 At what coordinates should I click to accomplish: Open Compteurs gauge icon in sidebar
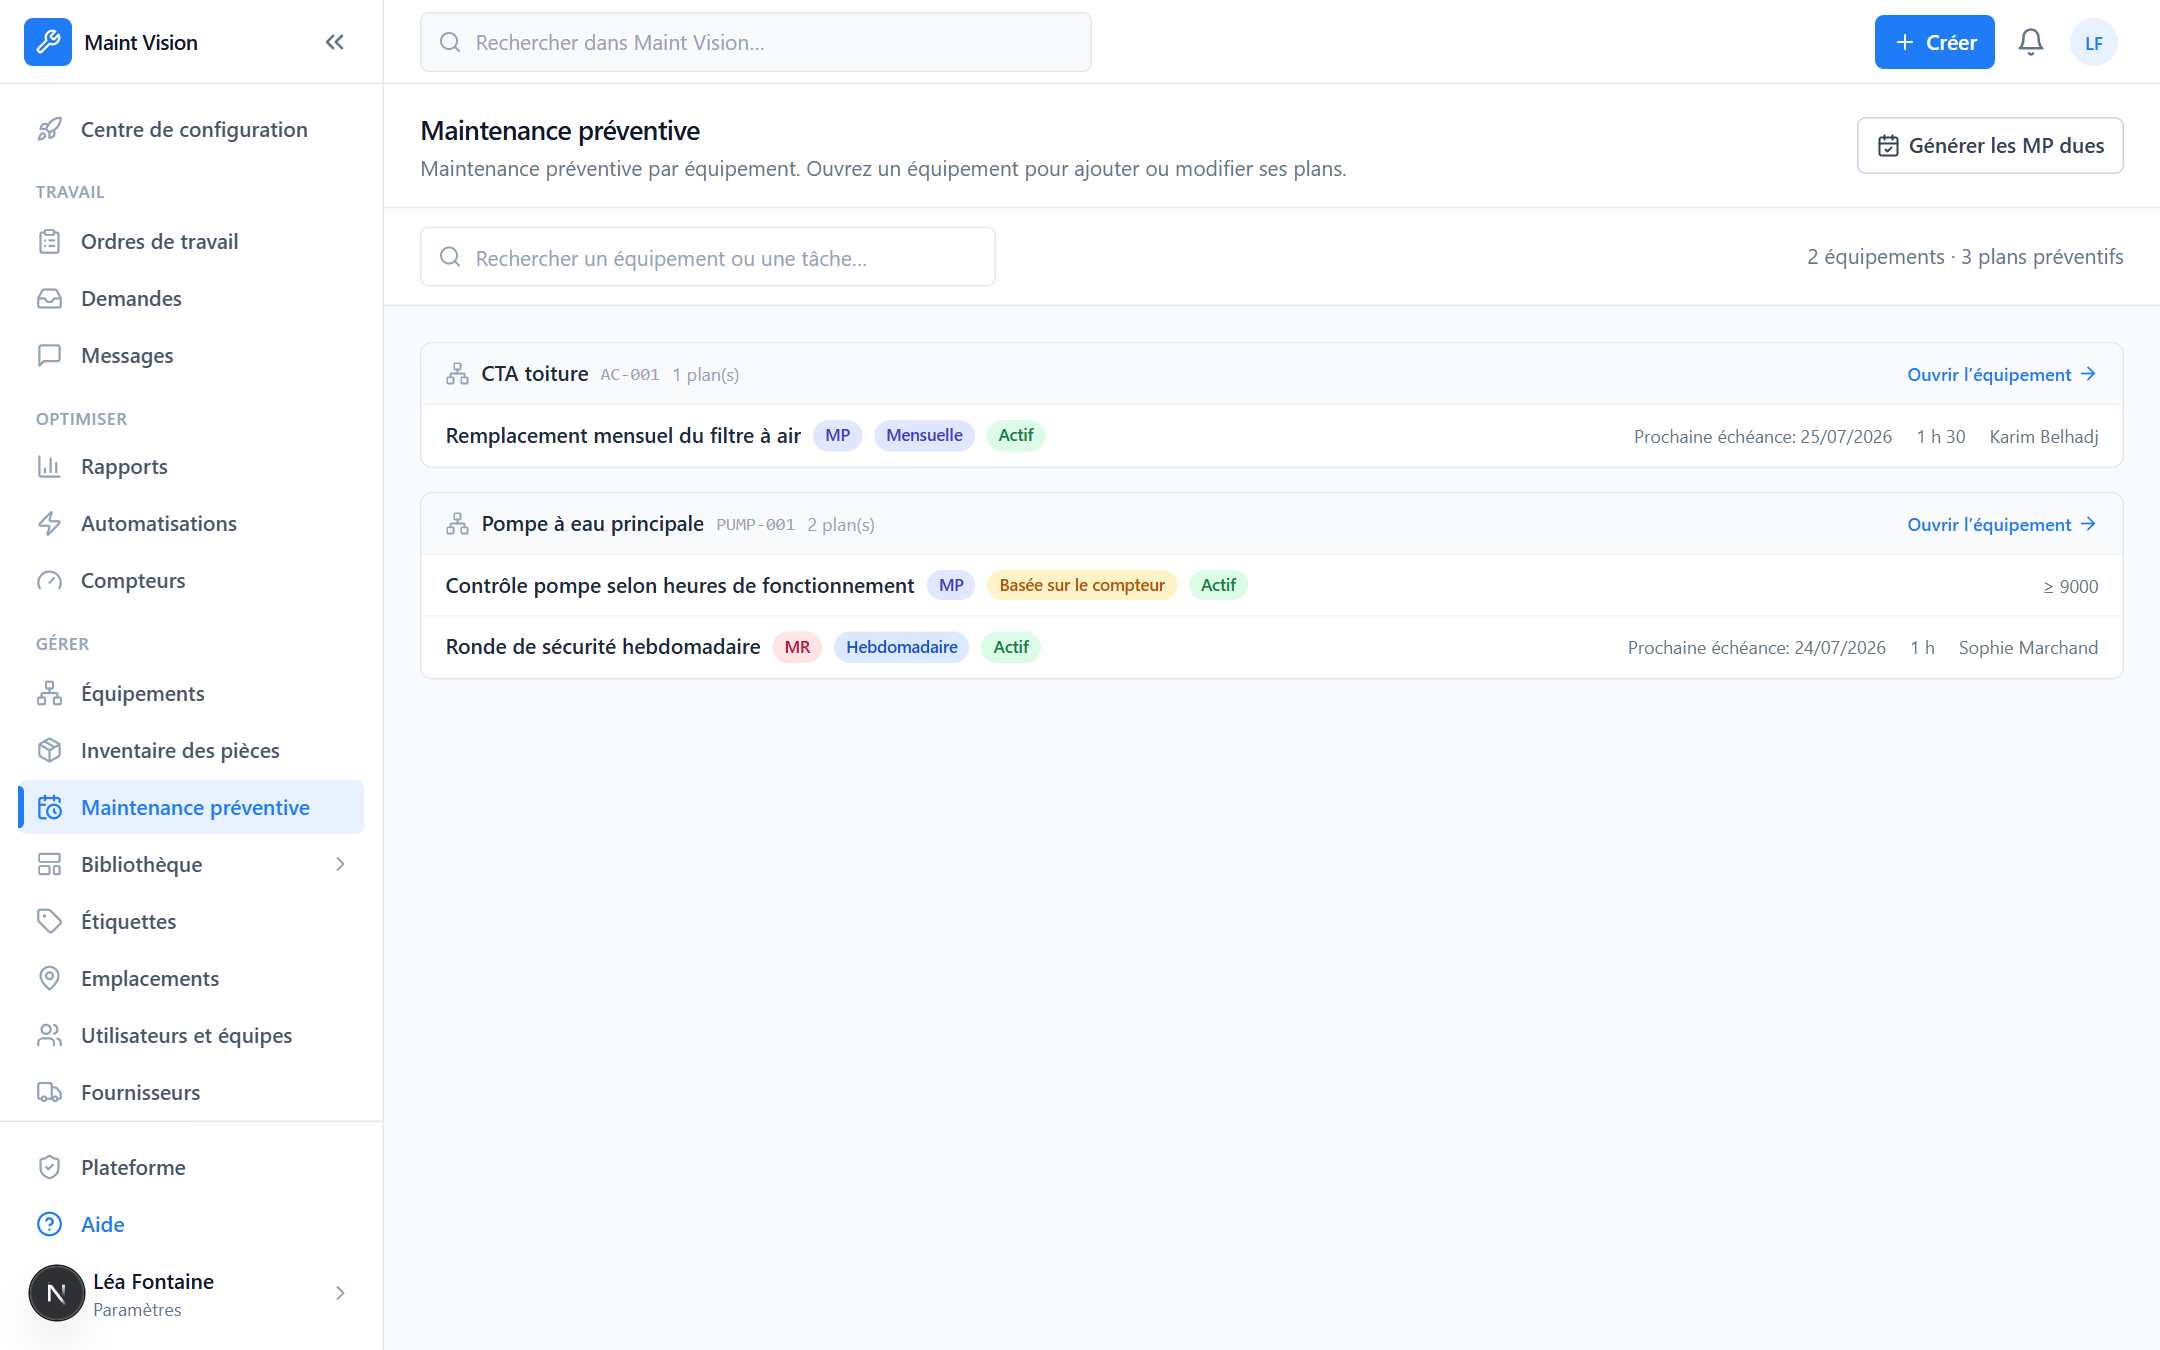click(x=49, y=581)
